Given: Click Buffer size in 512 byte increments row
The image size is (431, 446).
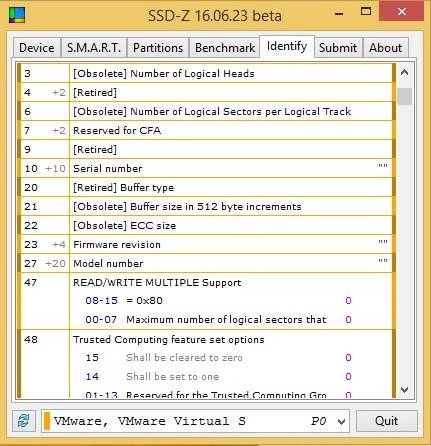Looking at the screenshot, I should 205,206.
